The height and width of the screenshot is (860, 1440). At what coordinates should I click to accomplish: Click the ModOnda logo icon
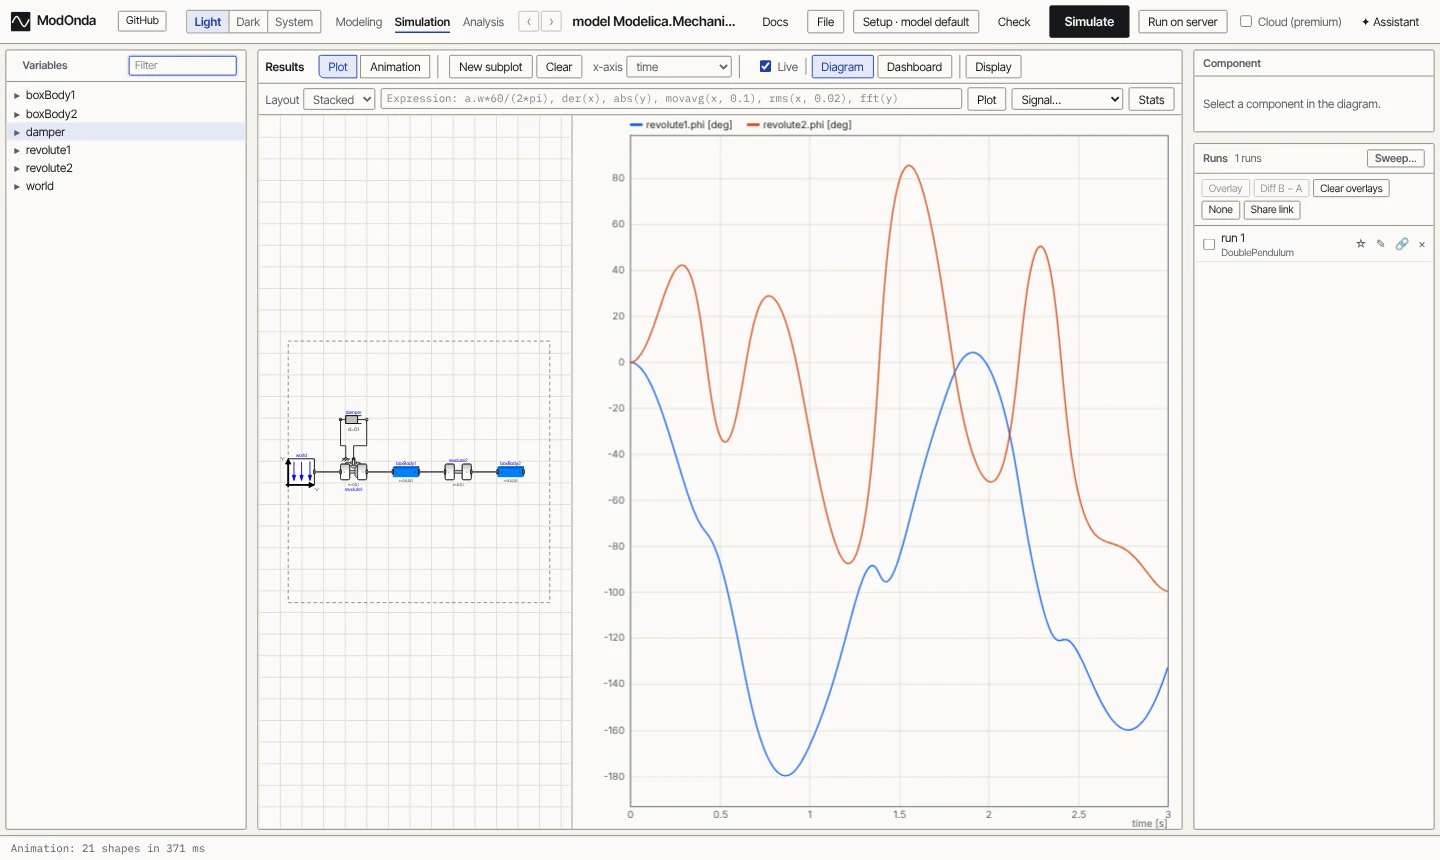coord(20,21)
